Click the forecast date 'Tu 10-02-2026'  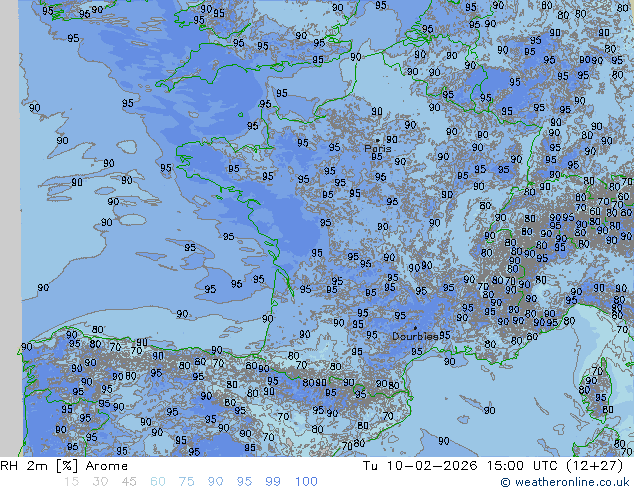[x=420, y=466]
